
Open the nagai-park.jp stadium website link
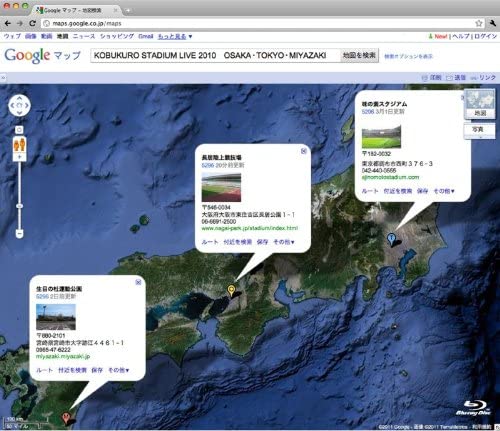pos(250,228)
